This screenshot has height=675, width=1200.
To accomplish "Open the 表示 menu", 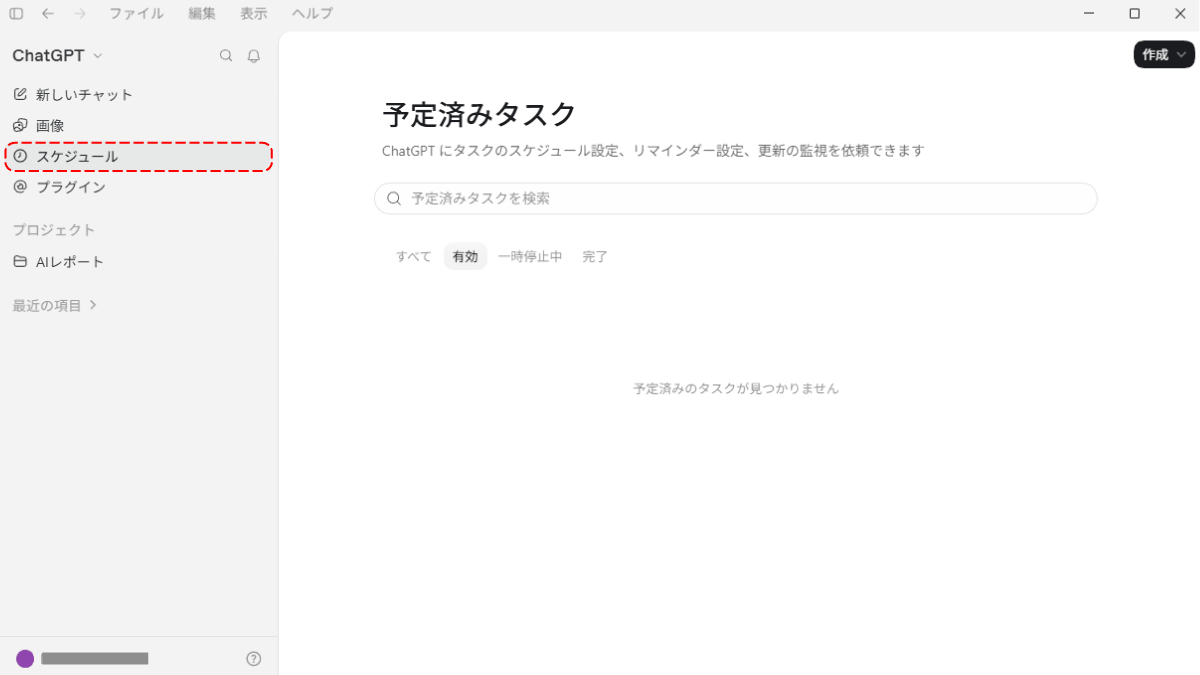I will [x=254, y=13].
